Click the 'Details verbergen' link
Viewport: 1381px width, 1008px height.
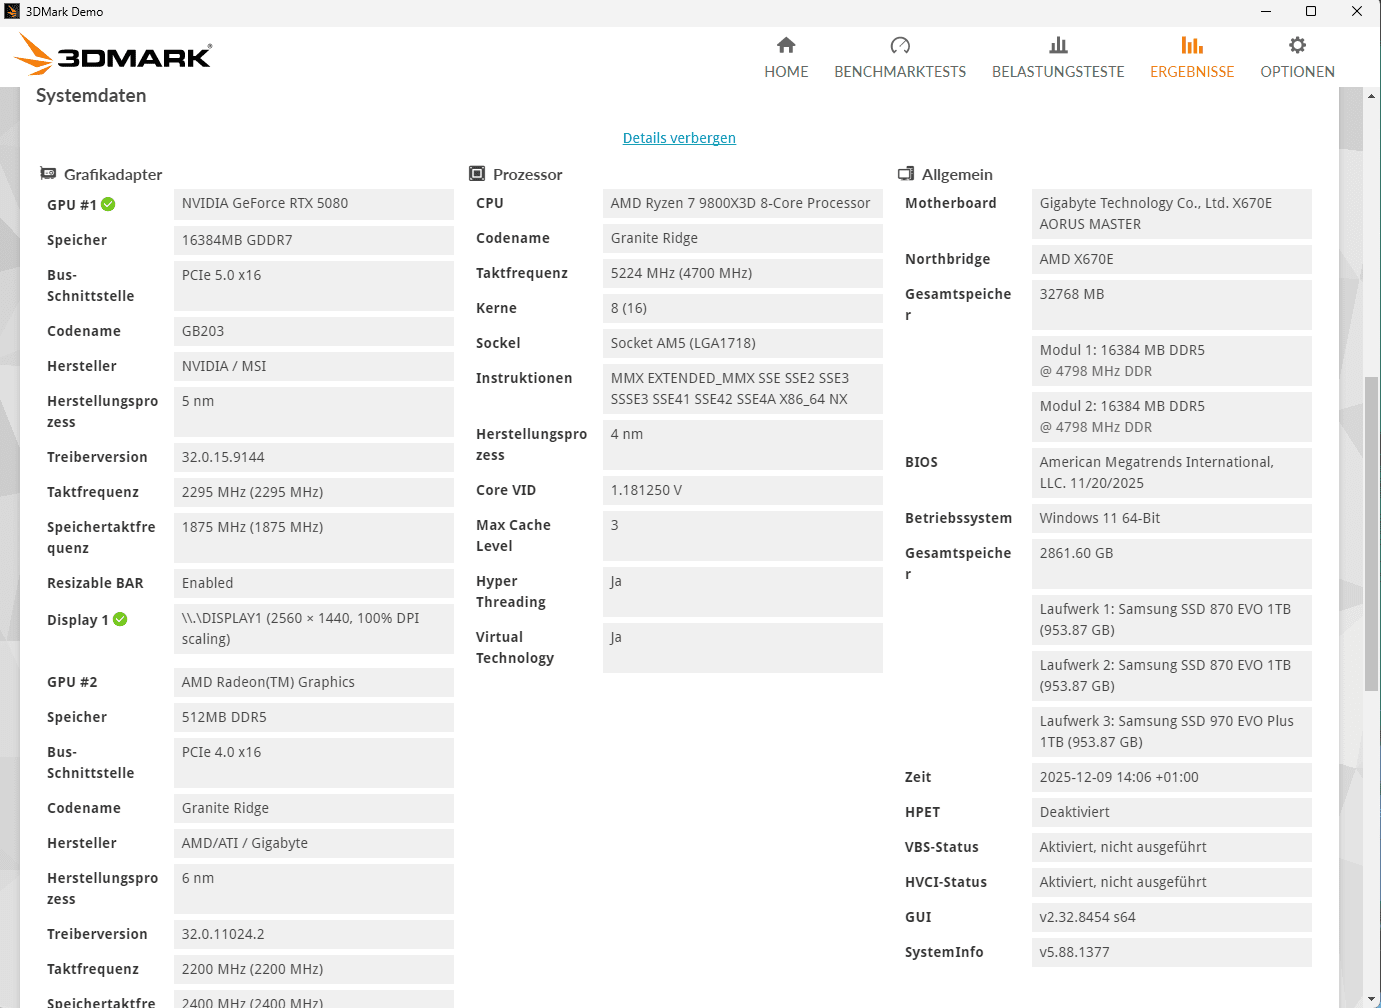pyautogui.click(x=679, y=138)
